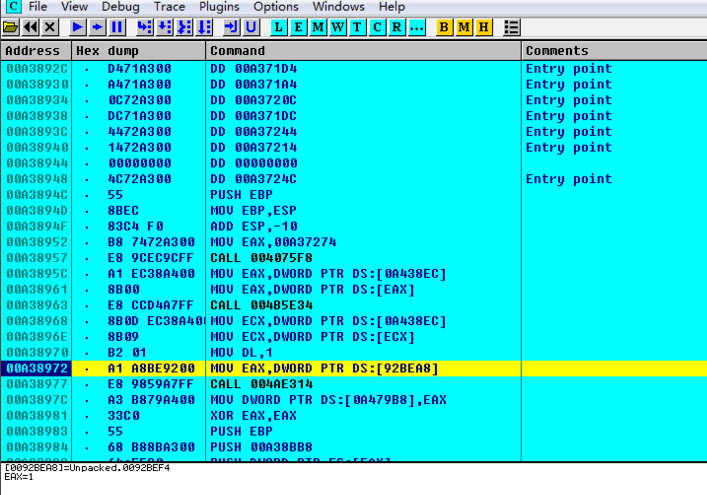Image resolution: width=707 pixels, height=495 pixels.
Task: Select the MOV EBP,ESP command
Action: 253,211
